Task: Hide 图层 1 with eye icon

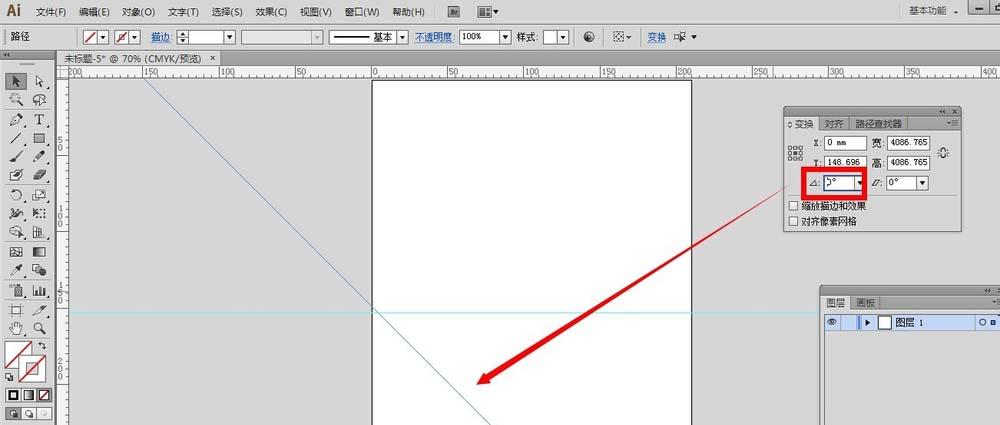Action: click(832, 322)
